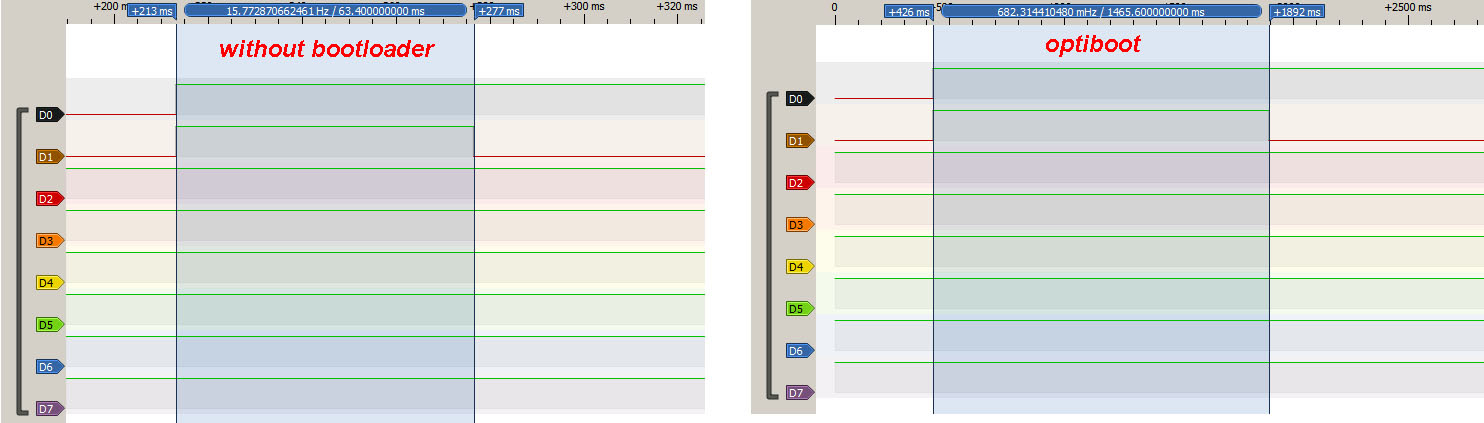1484x423 pixels.
Task: Click the 1465.6 ms cursor measurement label
Action: point(1100,11)
